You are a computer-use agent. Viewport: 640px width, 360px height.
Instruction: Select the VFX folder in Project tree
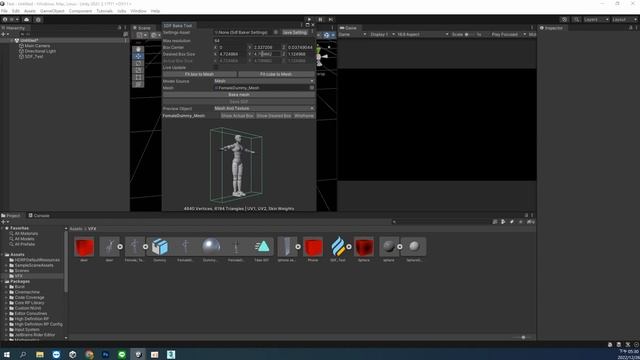pyautogui.click(x=18, y=276)
